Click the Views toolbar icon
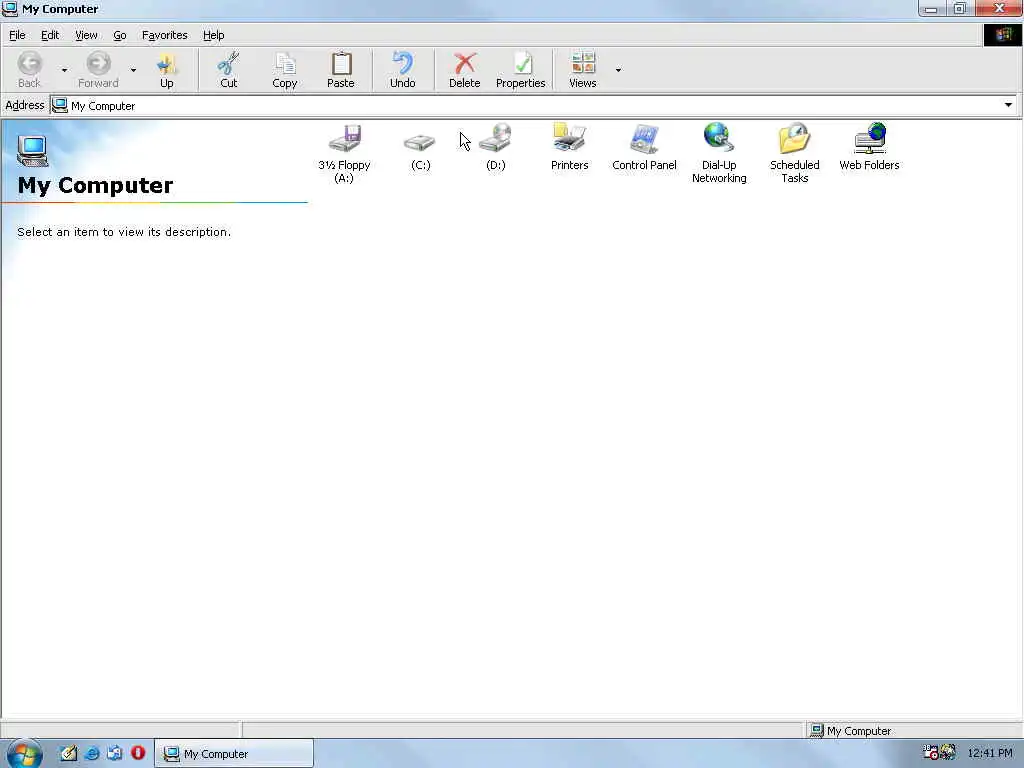The width and height of the screenshot is (1024, 768). click(583, 70)
